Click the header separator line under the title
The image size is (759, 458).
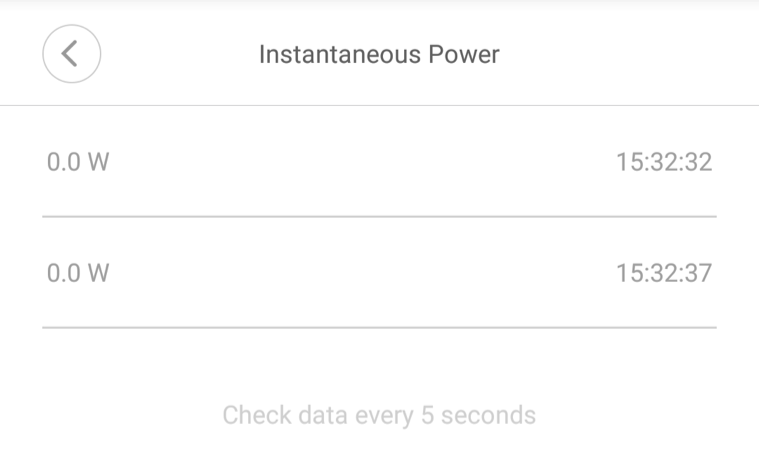pyautogui.click(x=379, y=105)
